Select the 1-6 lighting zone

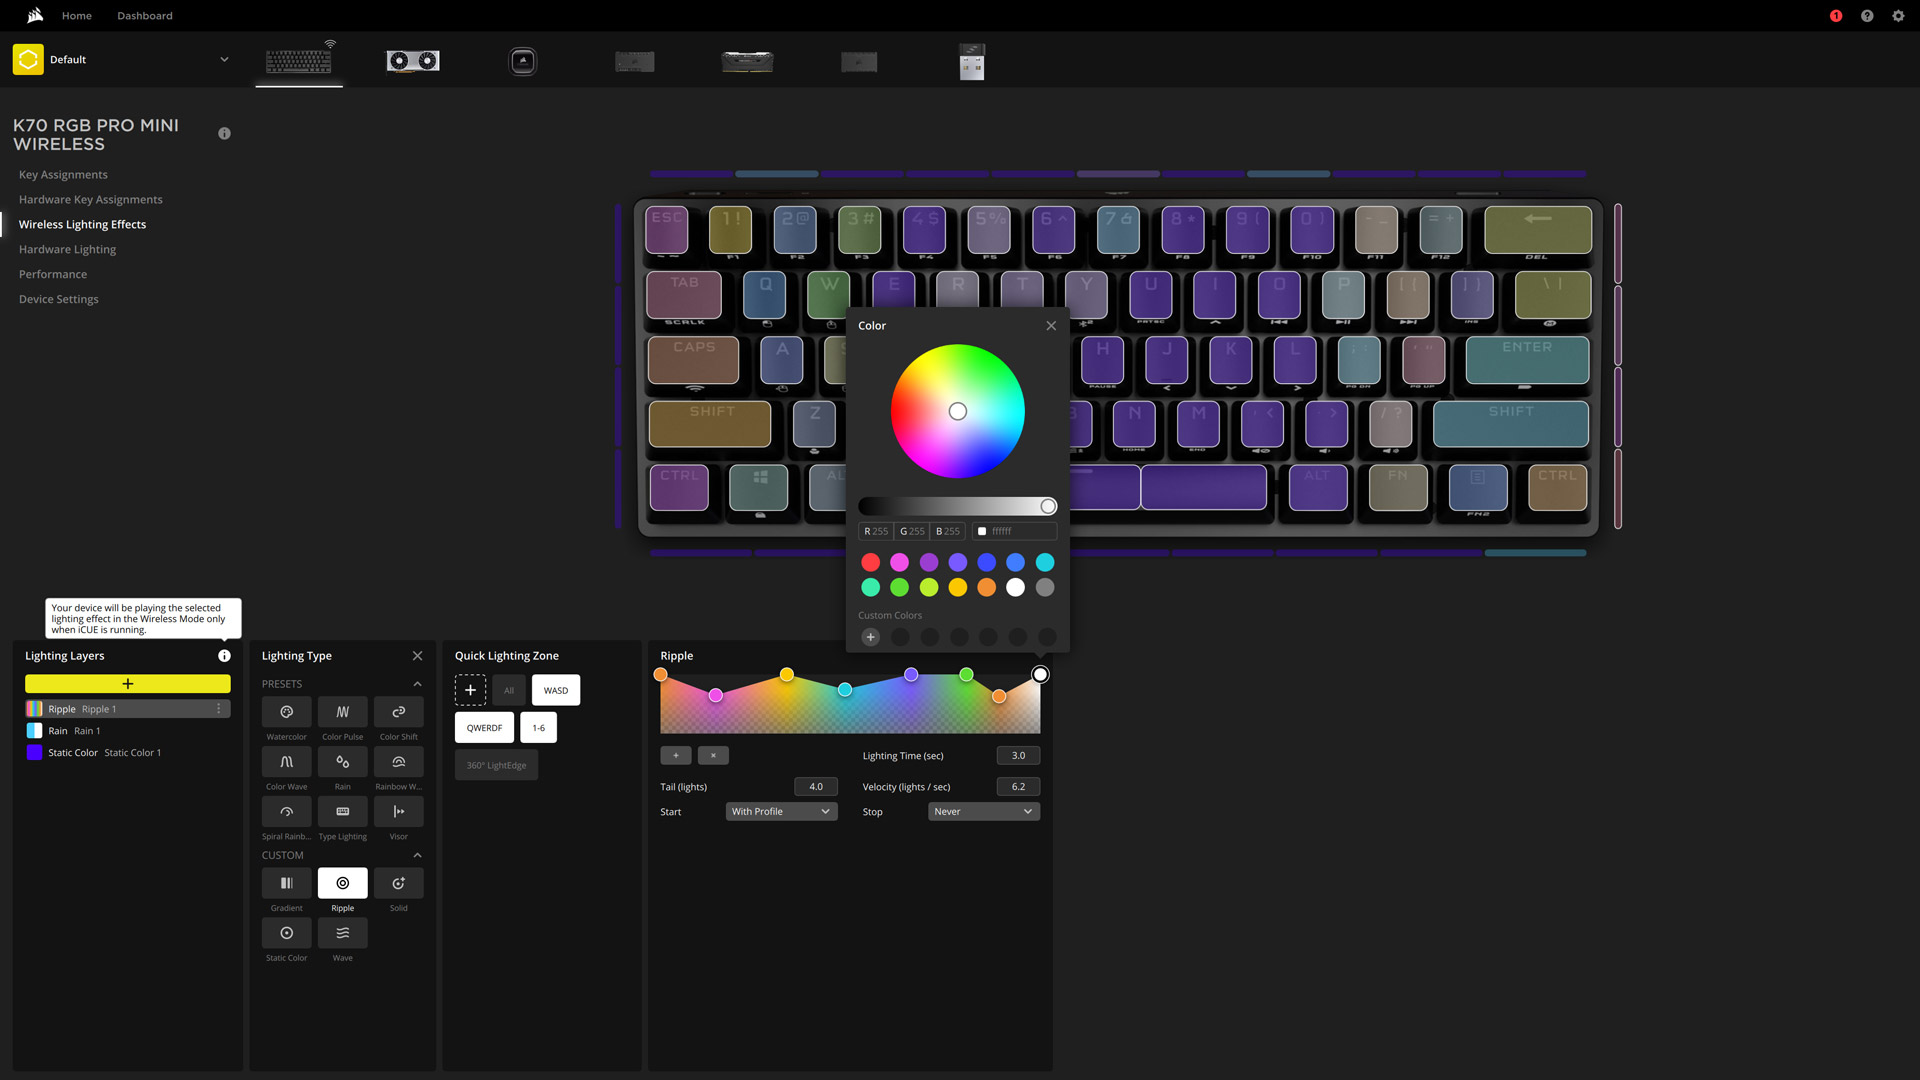538,728
